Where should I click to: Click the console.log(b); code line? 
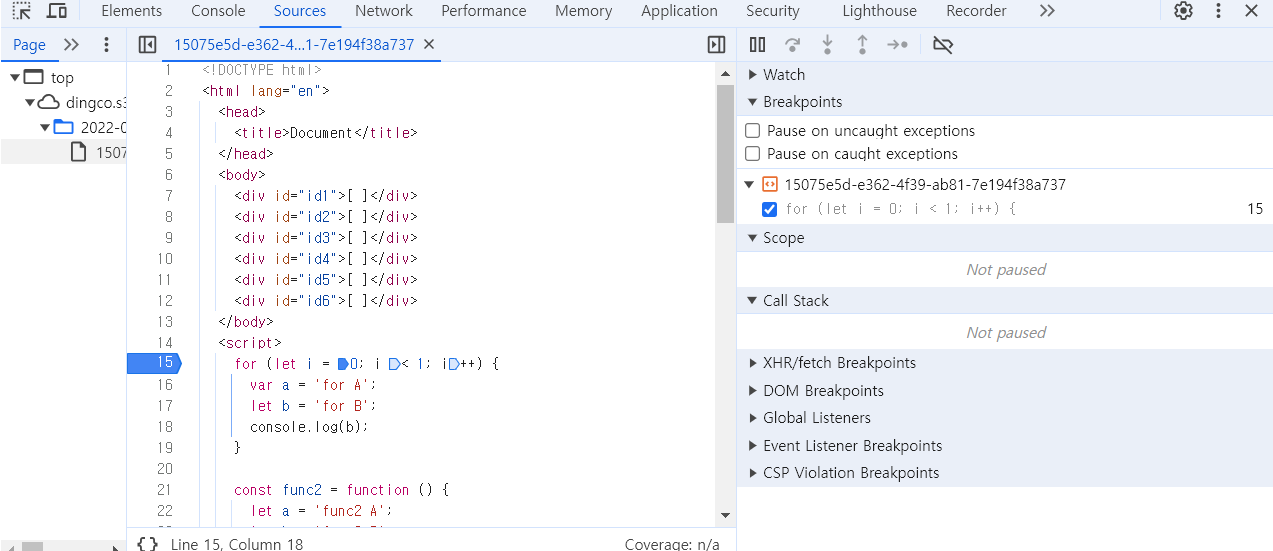tap(310, 427)
